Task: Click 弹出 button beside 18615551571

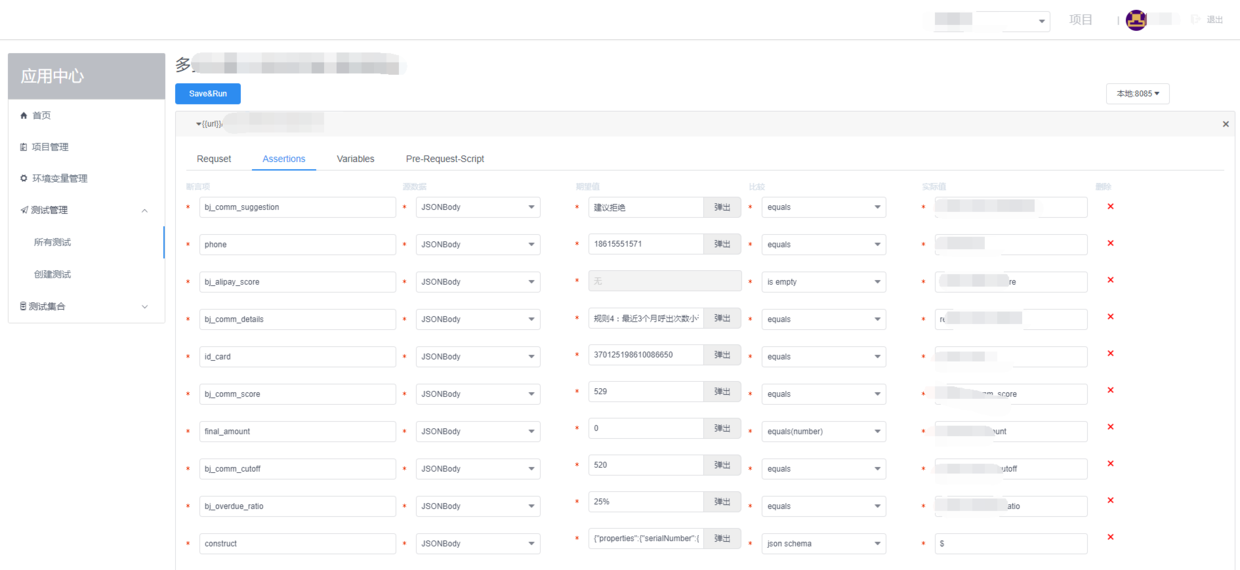Action: 722,244
